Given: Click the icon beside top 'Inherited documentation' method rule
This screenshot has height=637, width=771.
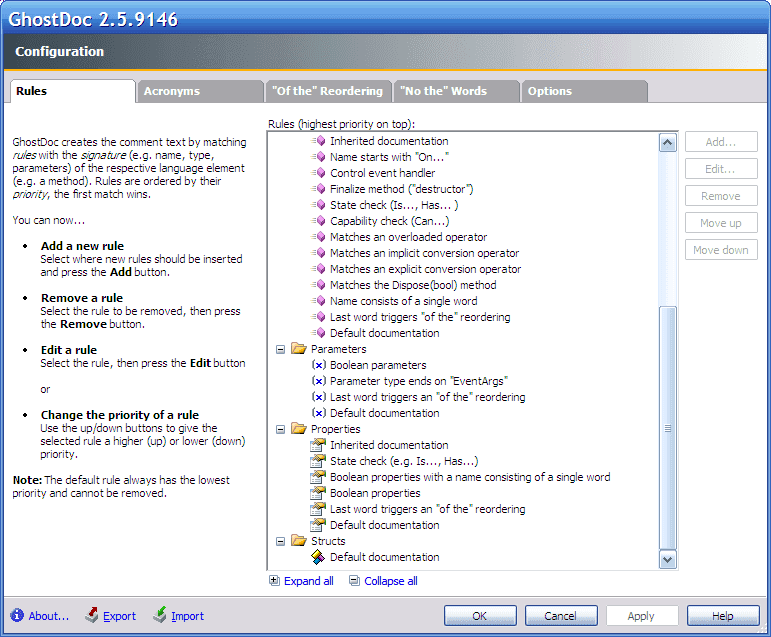Looking at the screenshot, I should tap(319, 141).
